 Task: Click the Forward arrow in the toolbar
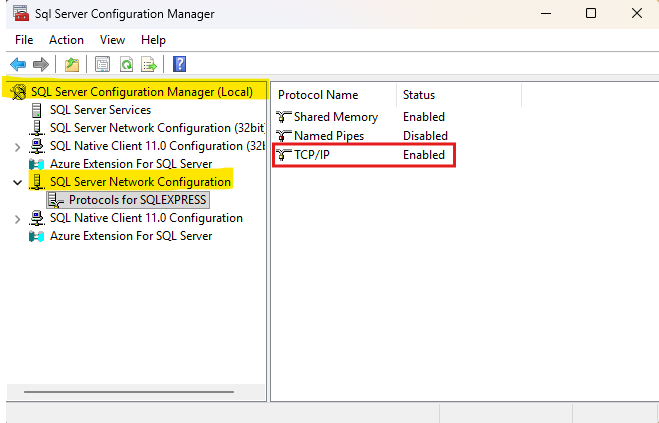[x=41, y=65]
